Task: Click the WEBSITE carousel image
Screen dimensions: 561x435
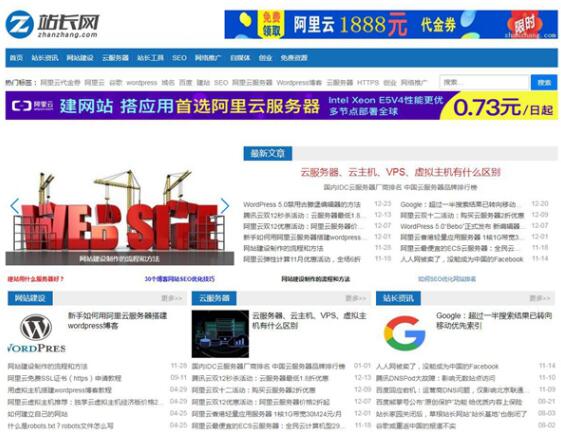Action: [120, 217]
